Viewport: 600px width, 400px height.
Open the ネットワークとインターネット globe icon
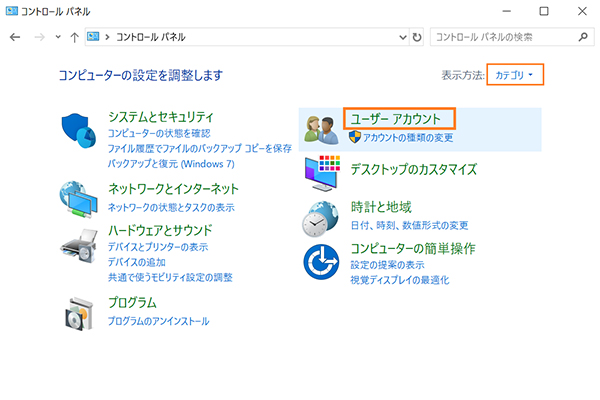click(x=78, y=199)
